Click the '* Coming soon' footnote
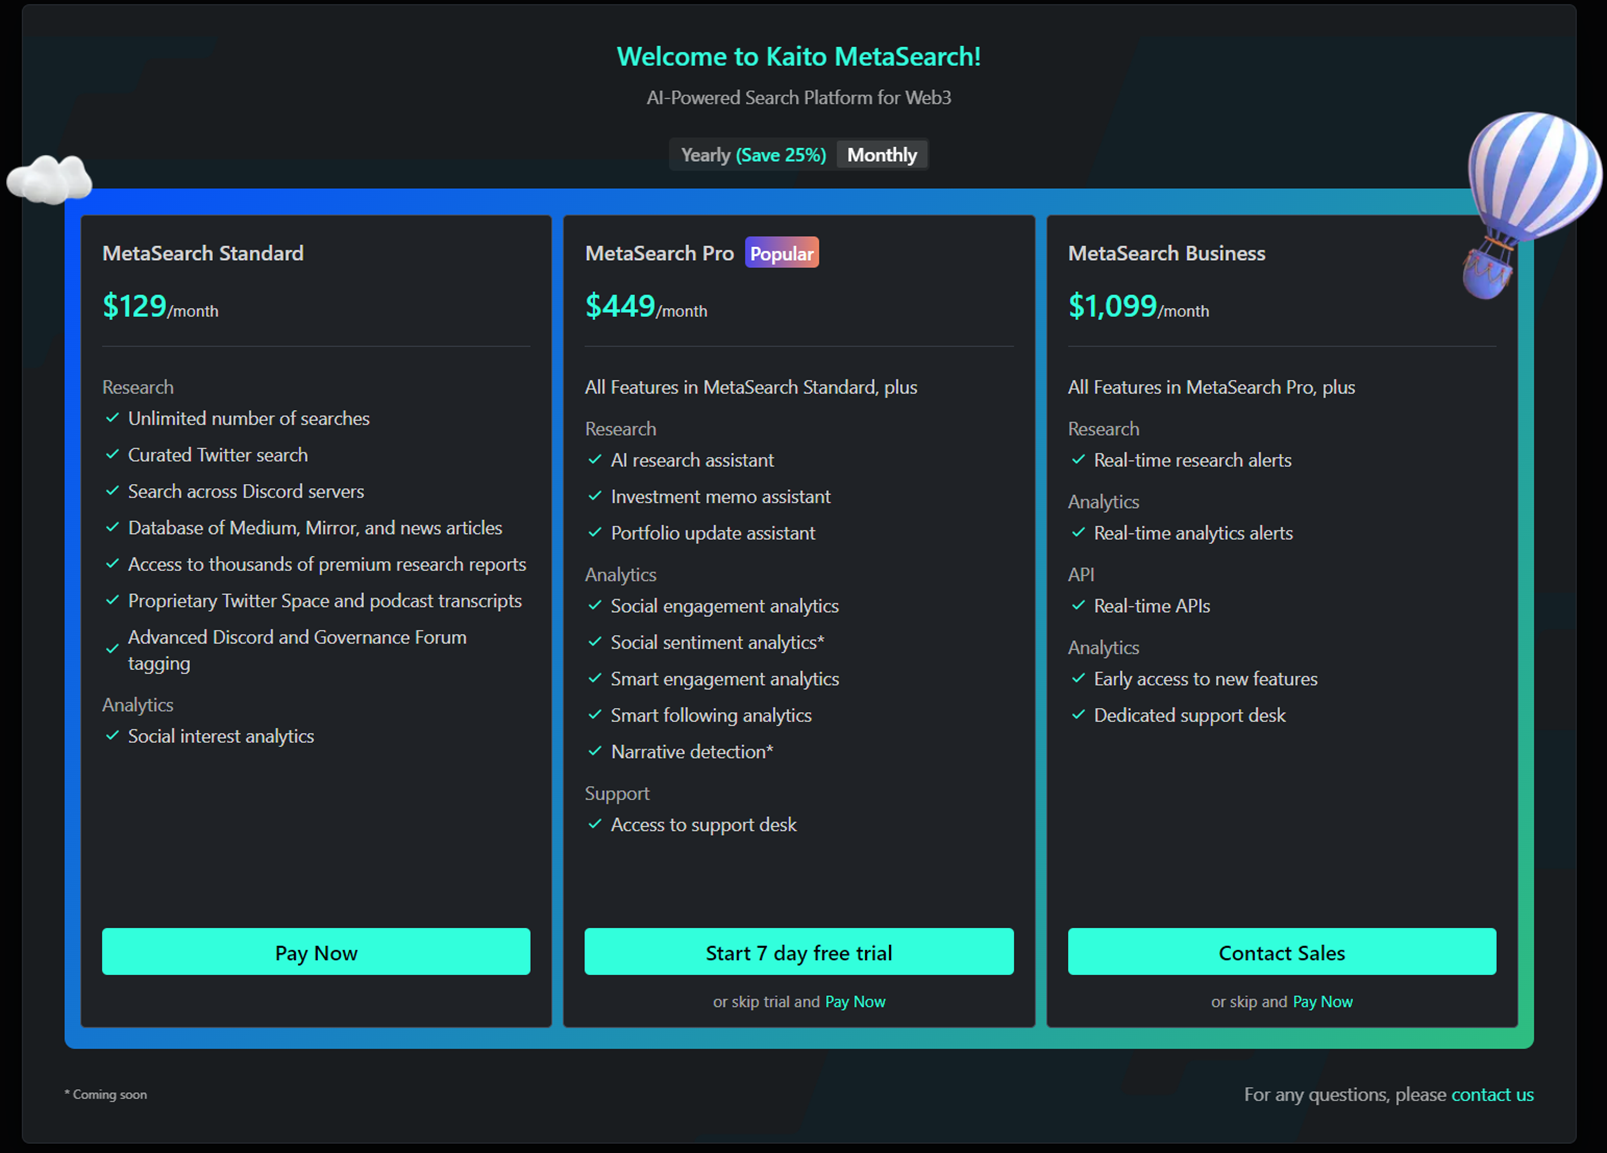The width and height of the screenshot is (1607, 1153). (x=106, y=1095)
